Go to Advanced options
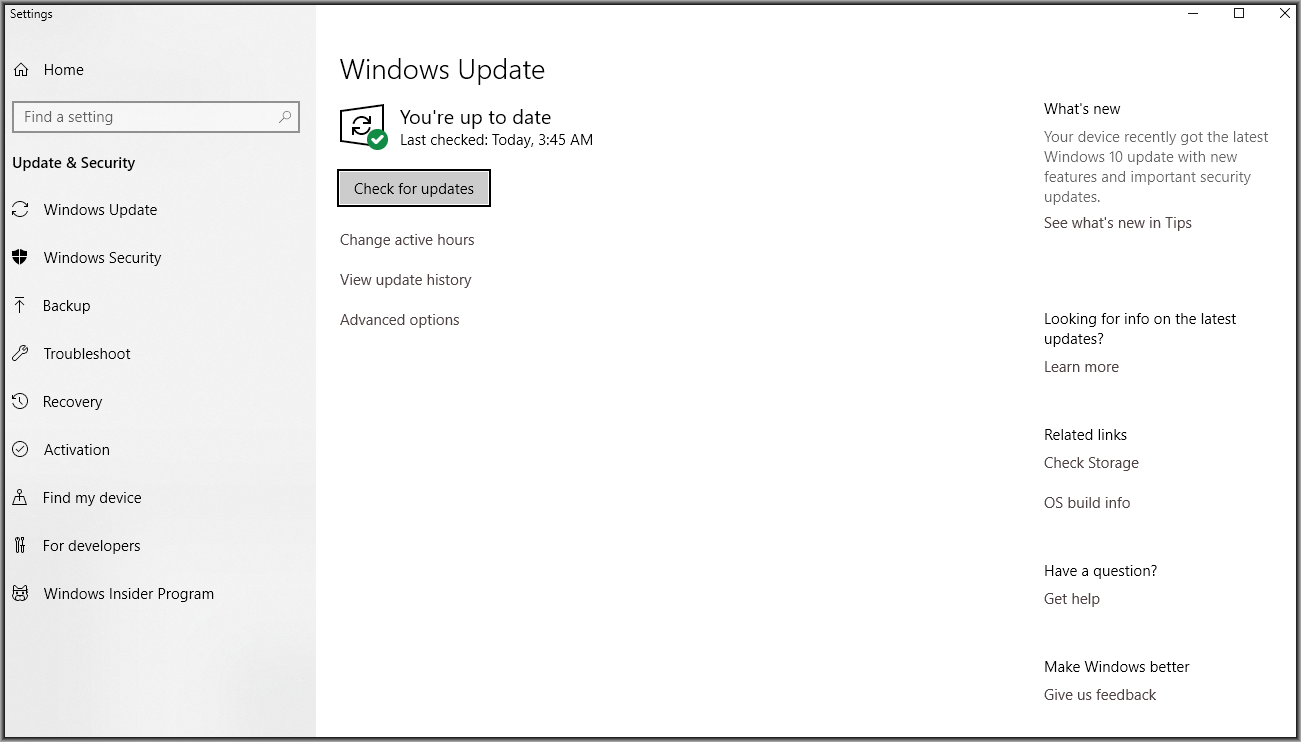This screenshot has width=1301, height=742. 399,320
